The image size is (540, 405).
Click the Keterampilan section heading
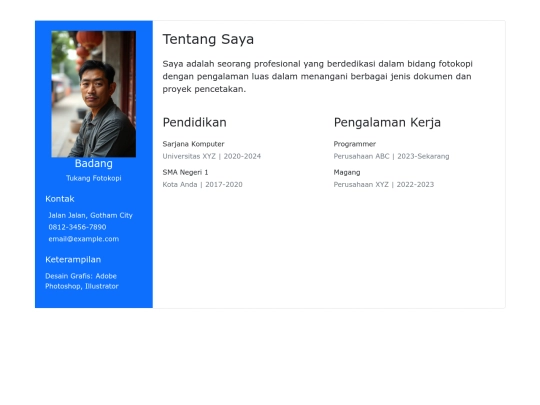pos(73,259)
